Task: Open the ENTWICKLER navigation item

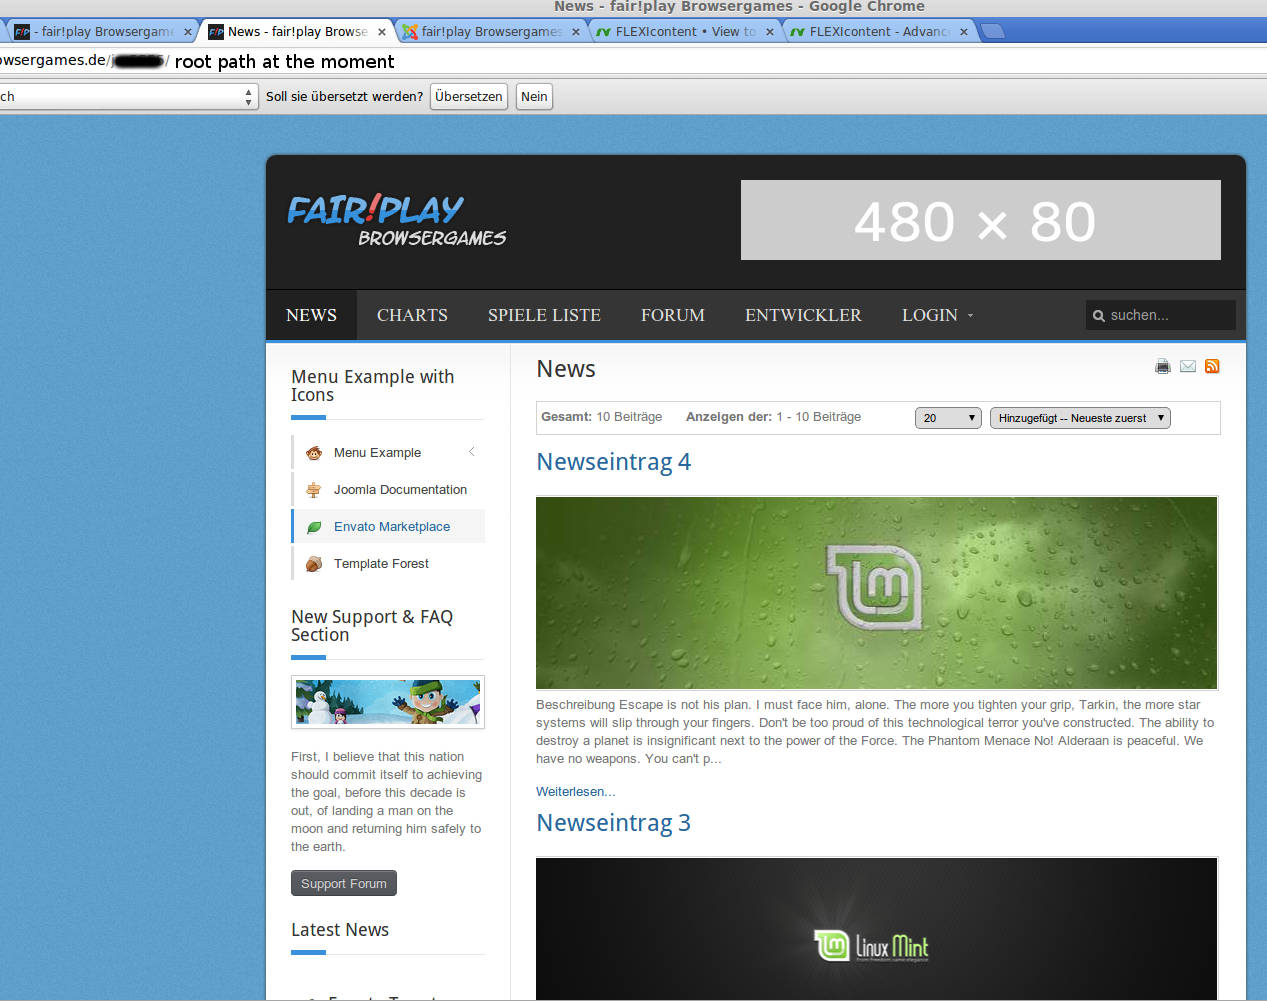Action: coord(803,315)
